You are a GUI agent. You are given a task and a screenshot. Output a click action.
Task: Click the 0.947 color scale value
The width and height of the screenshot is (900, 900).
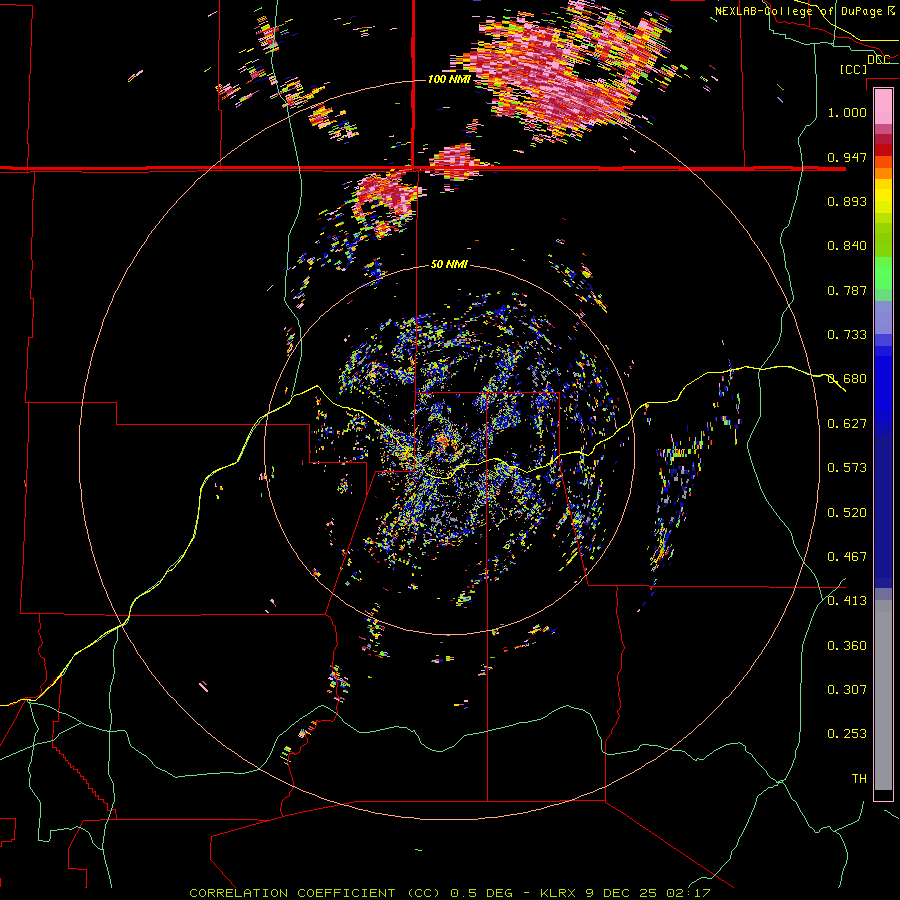point(847,157)
